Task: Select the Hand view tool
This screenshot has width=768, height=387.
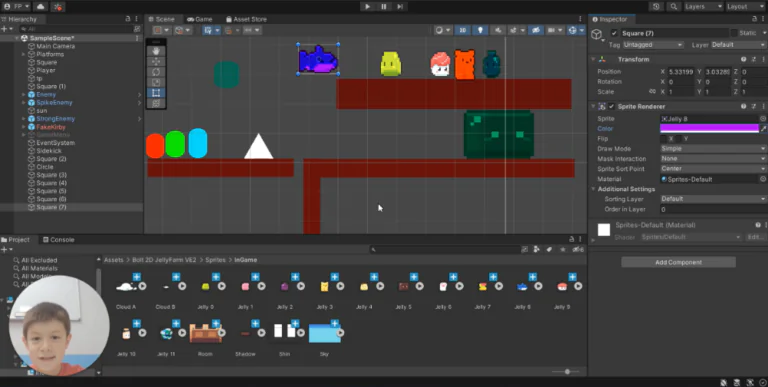Action: pyautogui.click(x=156, y=51)
